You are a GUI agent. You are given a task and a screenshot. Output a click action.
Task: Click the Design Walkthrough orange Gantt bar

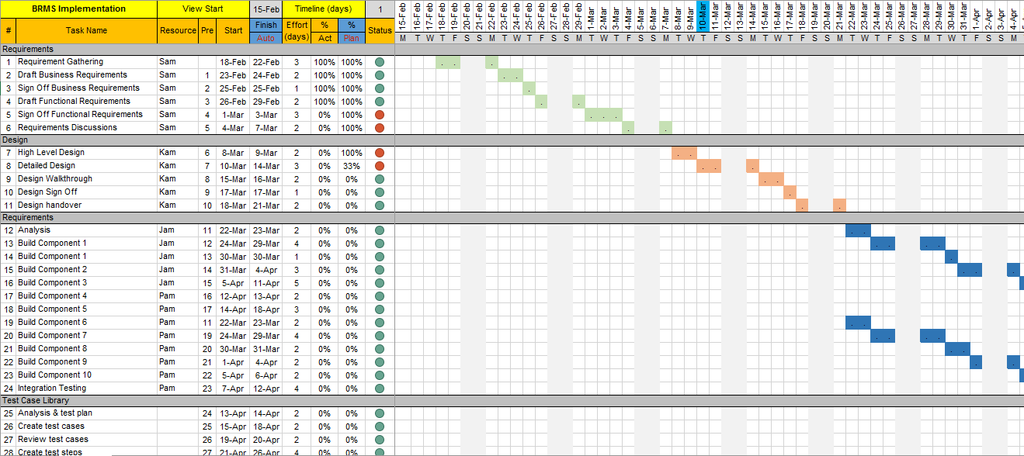[x=771, y=179]
